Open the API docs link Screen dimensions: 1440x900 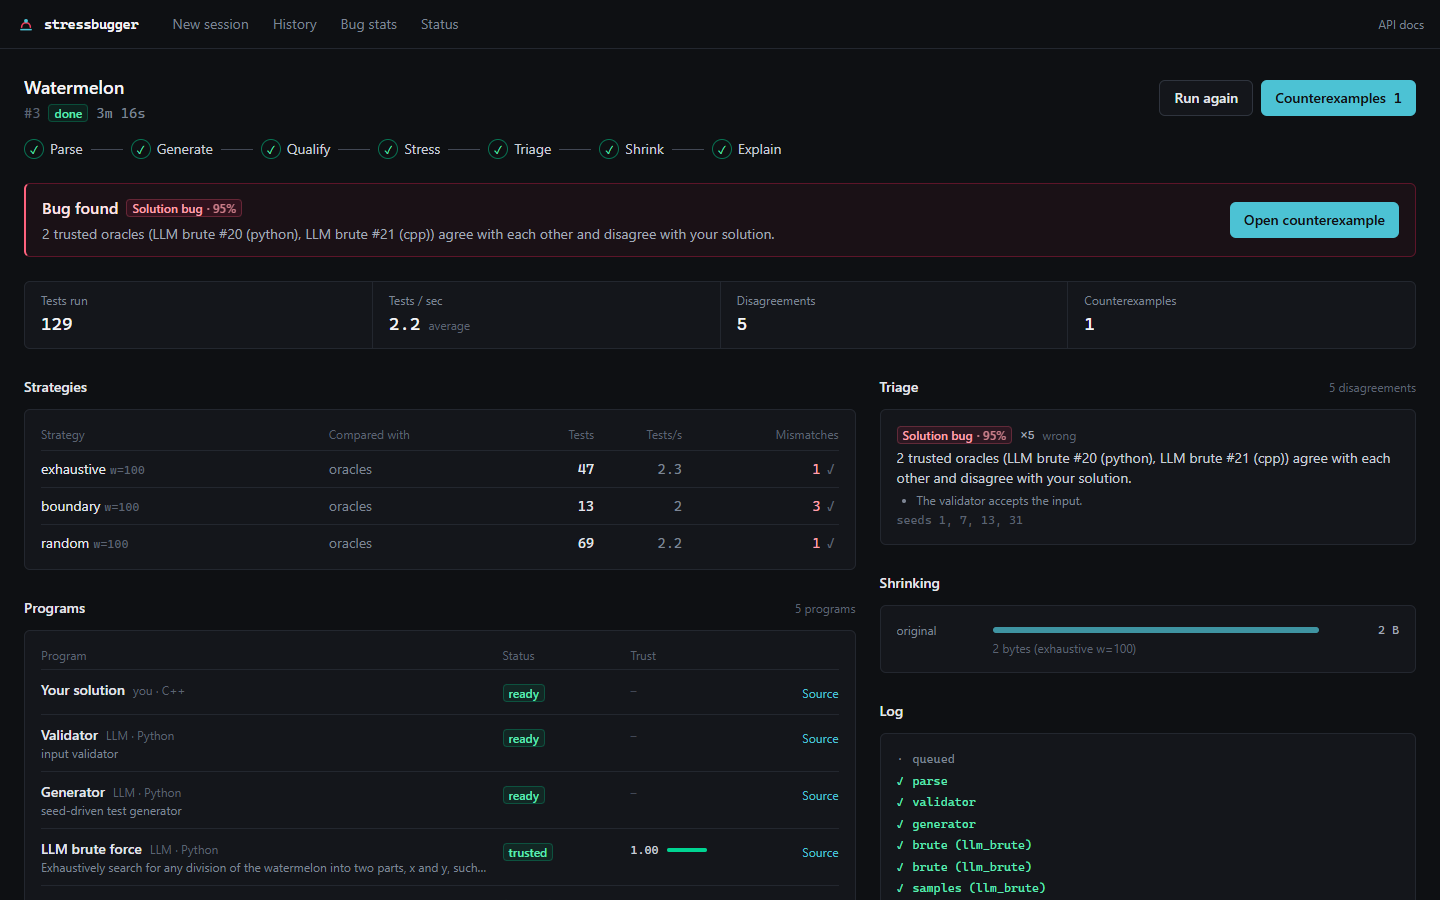[1401, 24]
